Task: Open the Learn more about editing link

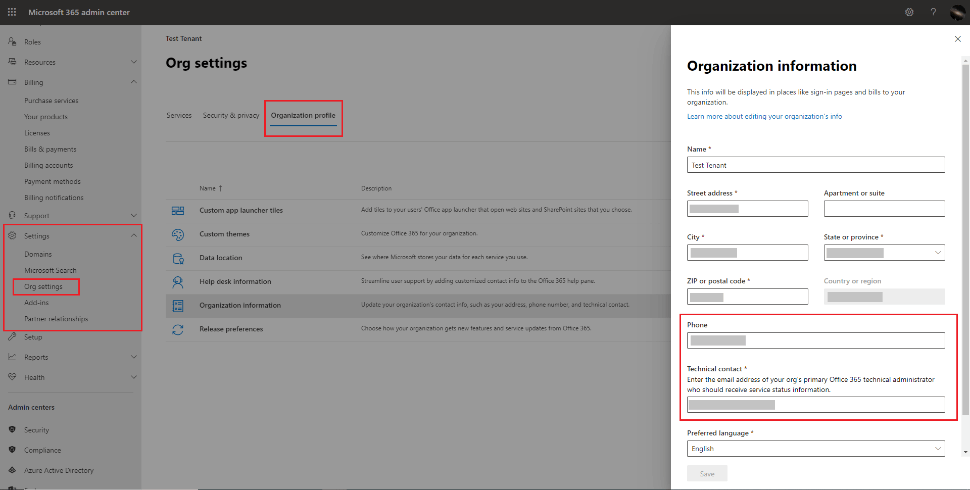Action: point(765,116)
